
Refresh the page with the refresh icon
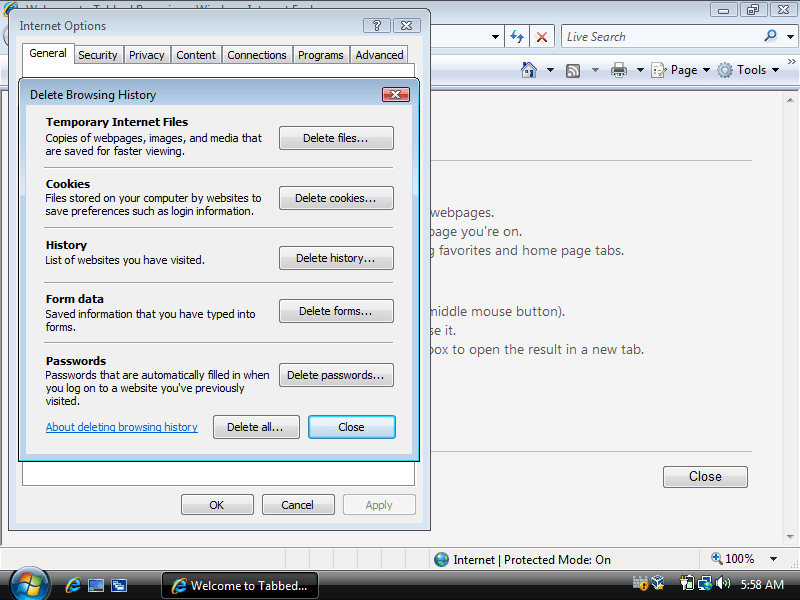click(x=517, y=35)
